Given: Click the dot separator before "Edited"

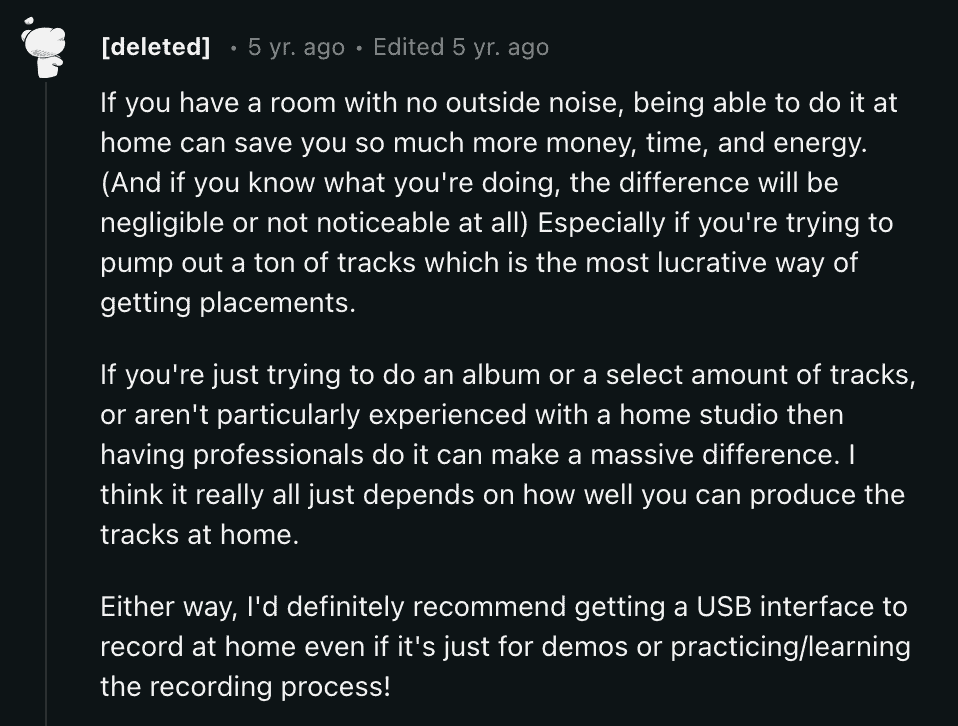Looking at the screenshot, I should point(359,48).
